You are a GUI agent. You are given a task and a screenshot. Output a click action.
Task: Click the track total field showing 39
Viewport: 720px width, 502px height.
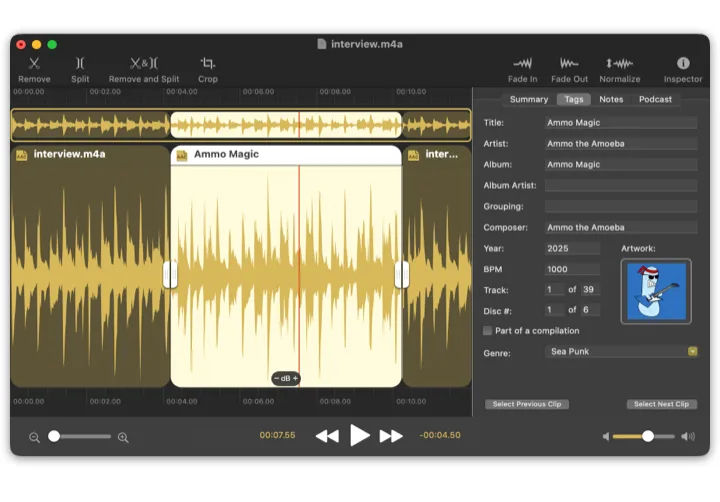(591, 290)
